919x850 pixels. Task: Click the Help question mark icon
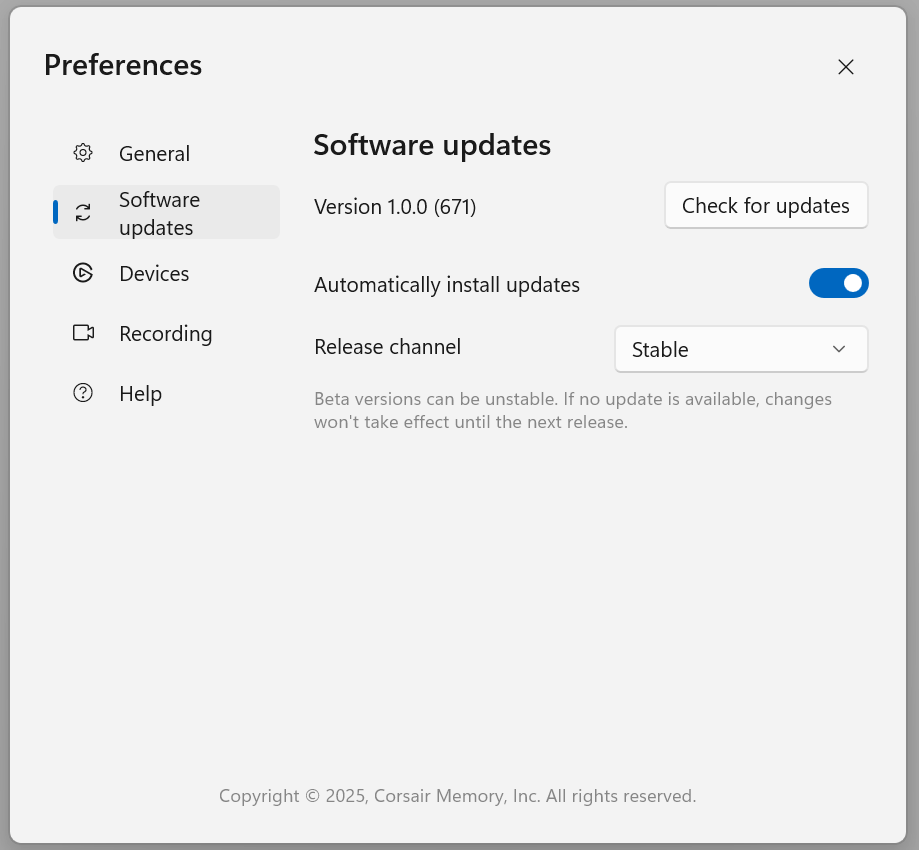[83, 393]
